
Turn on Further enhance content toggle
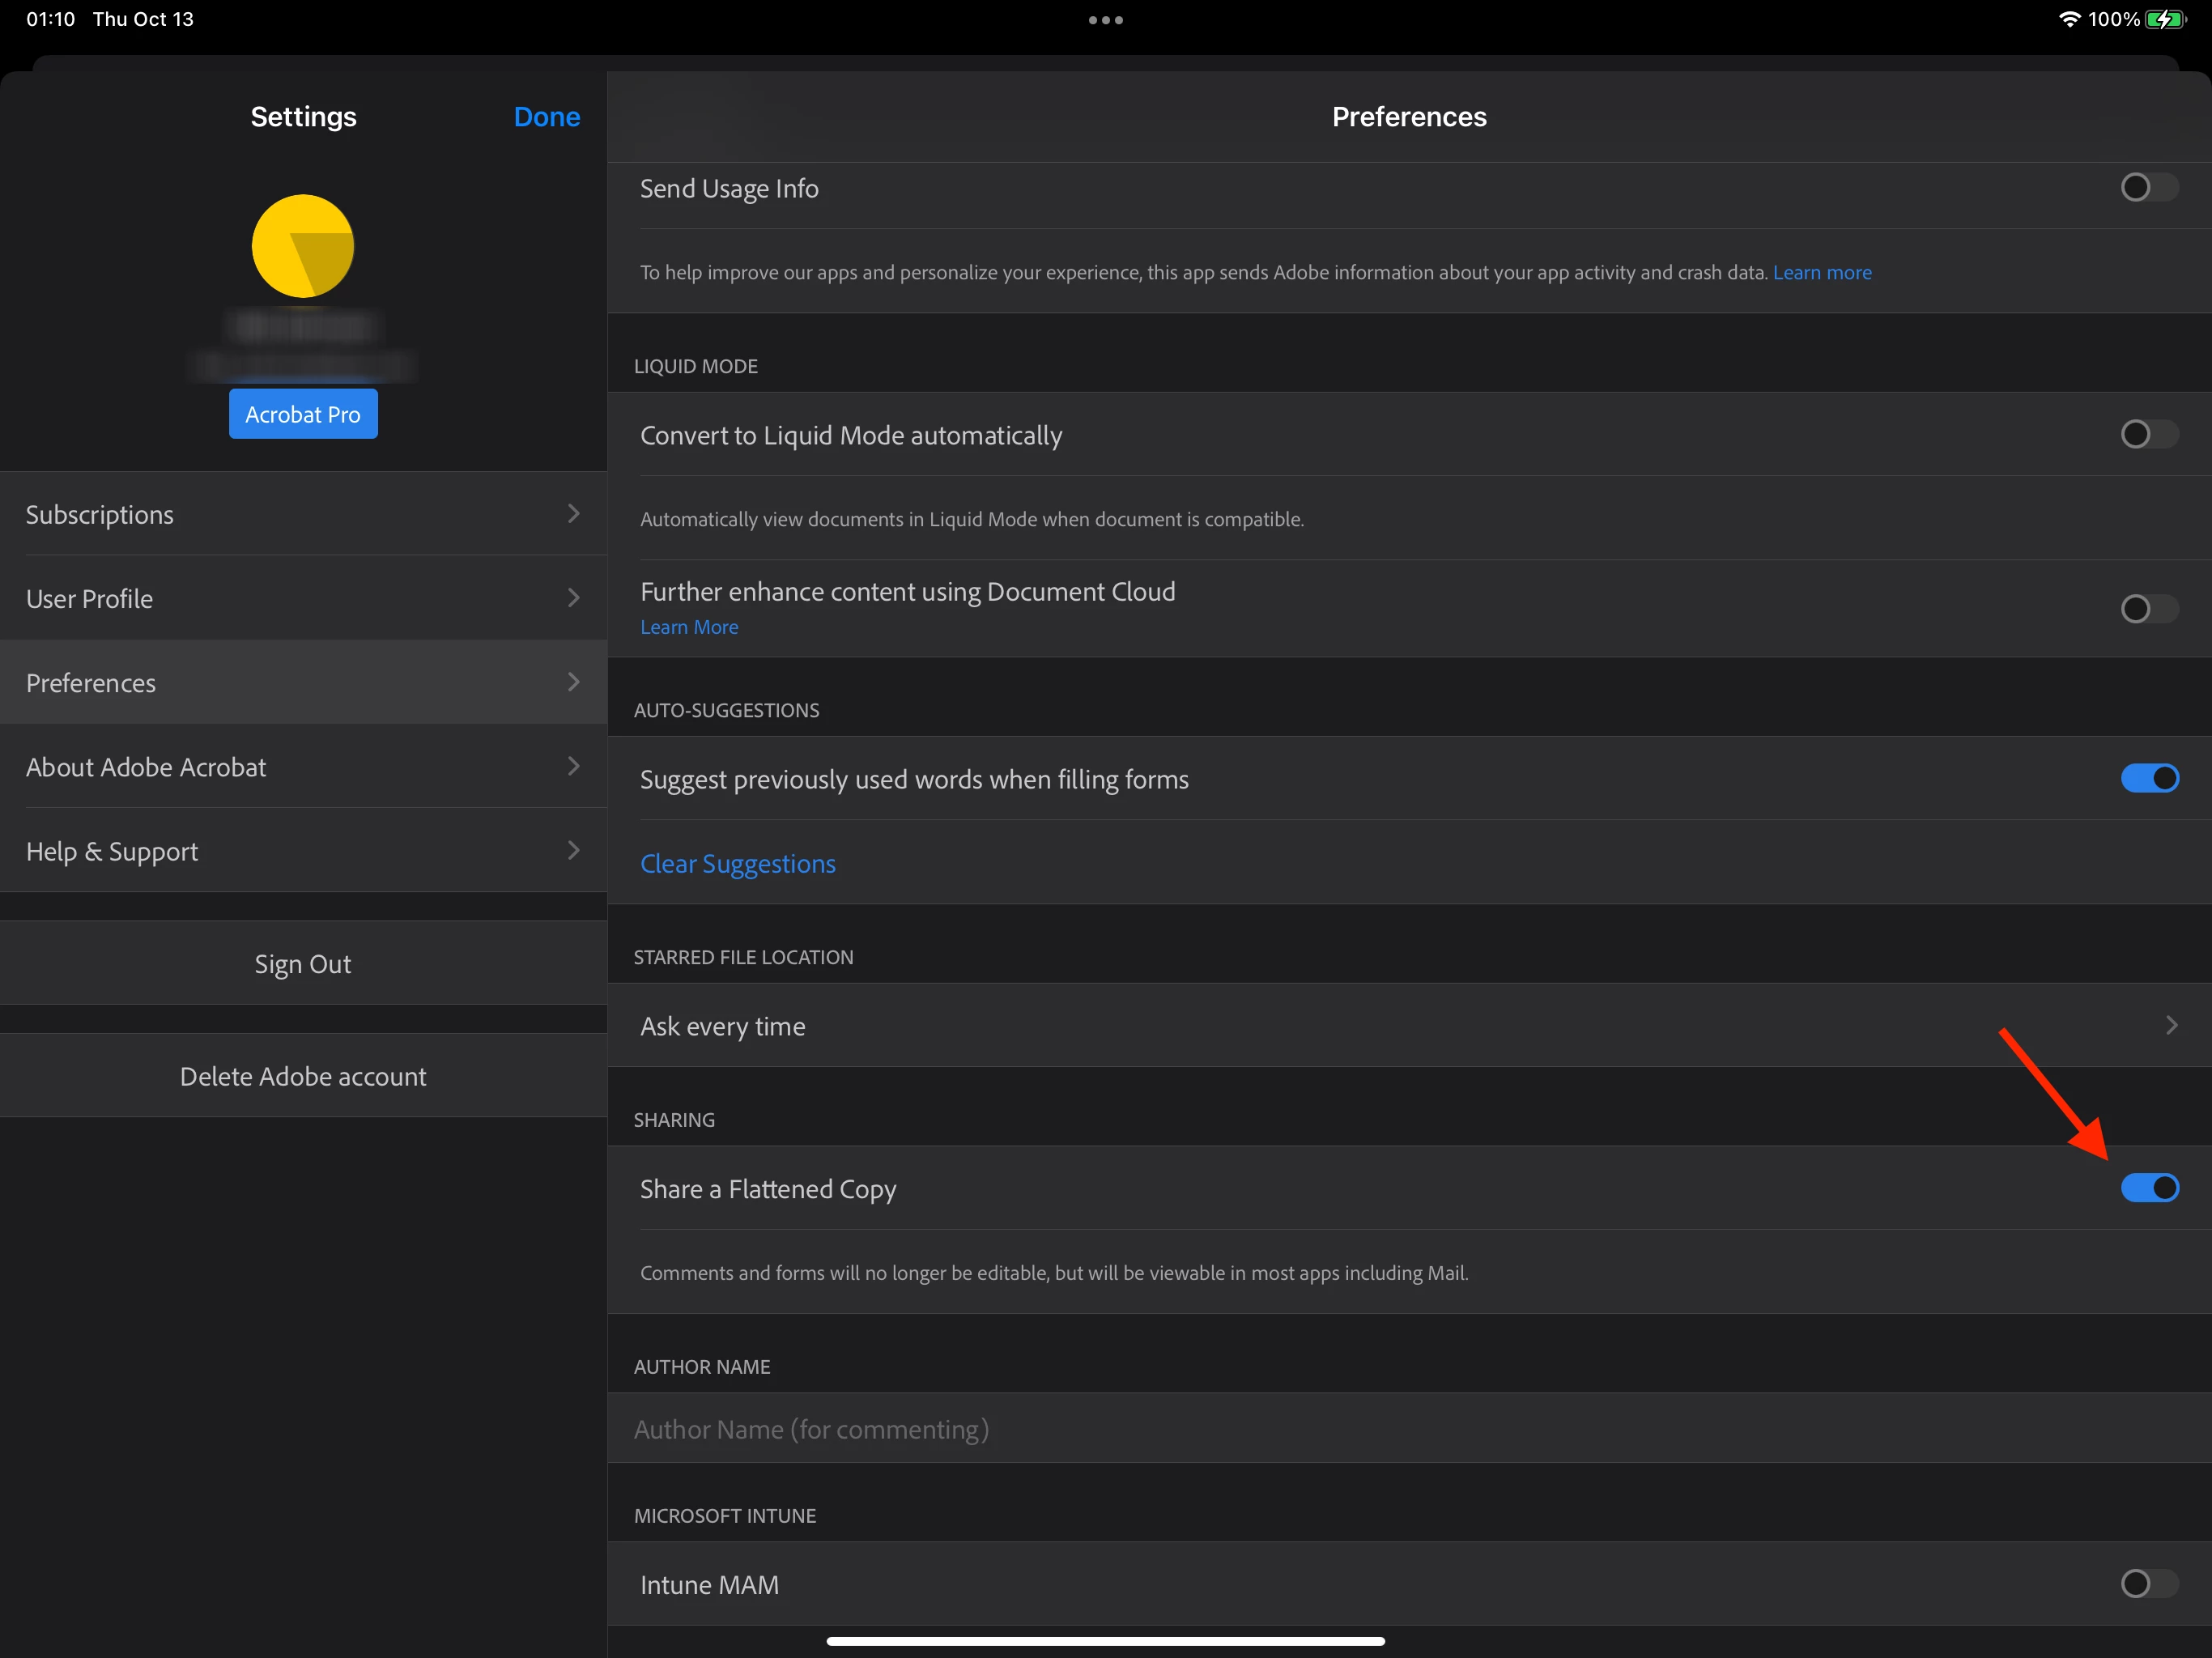click(x=2148, y=609)
